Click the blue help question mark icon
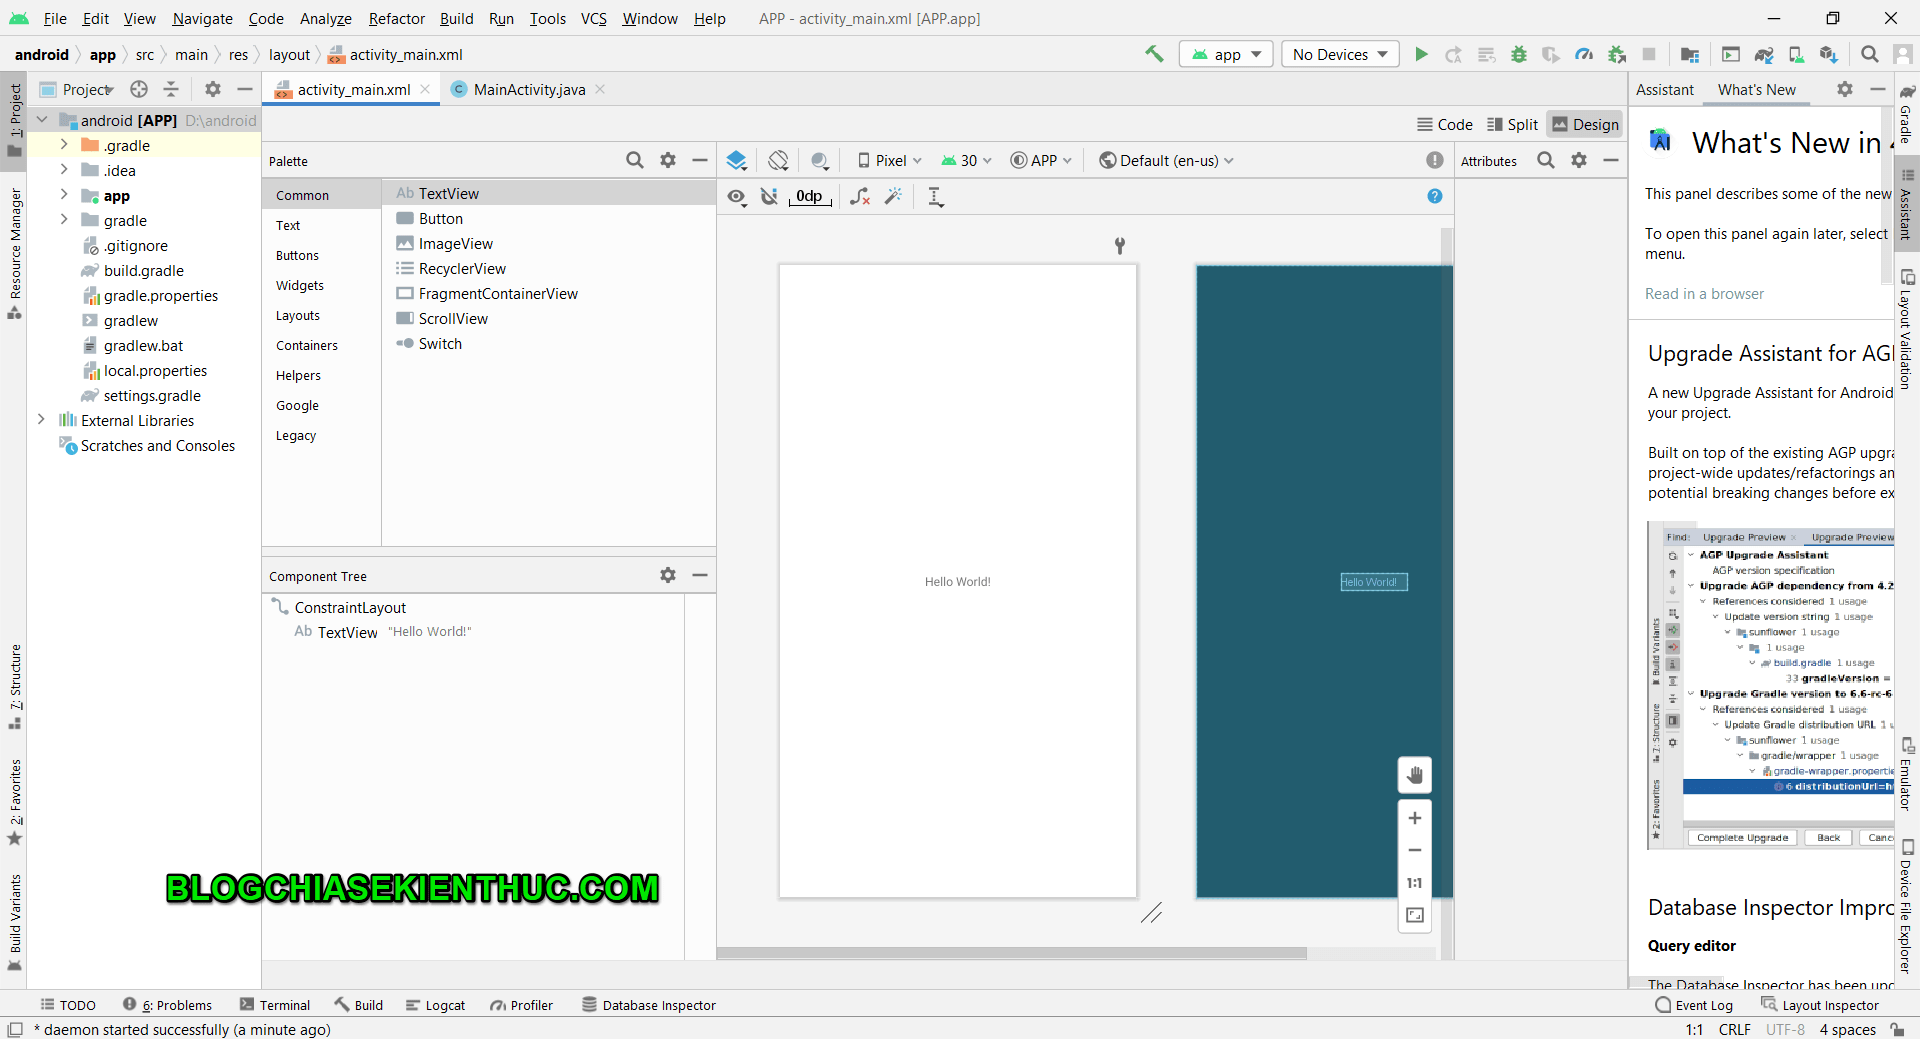The height and width of the screenshot is (1039, 1920). tap(1435, 196)
